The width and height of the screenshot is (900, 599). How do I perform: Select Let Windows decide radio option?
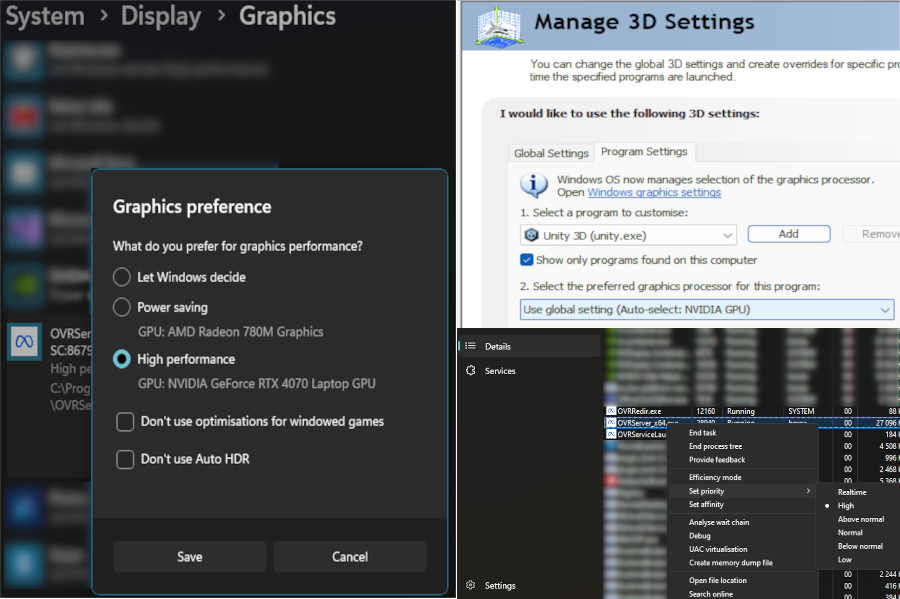(x=122, y=277)
